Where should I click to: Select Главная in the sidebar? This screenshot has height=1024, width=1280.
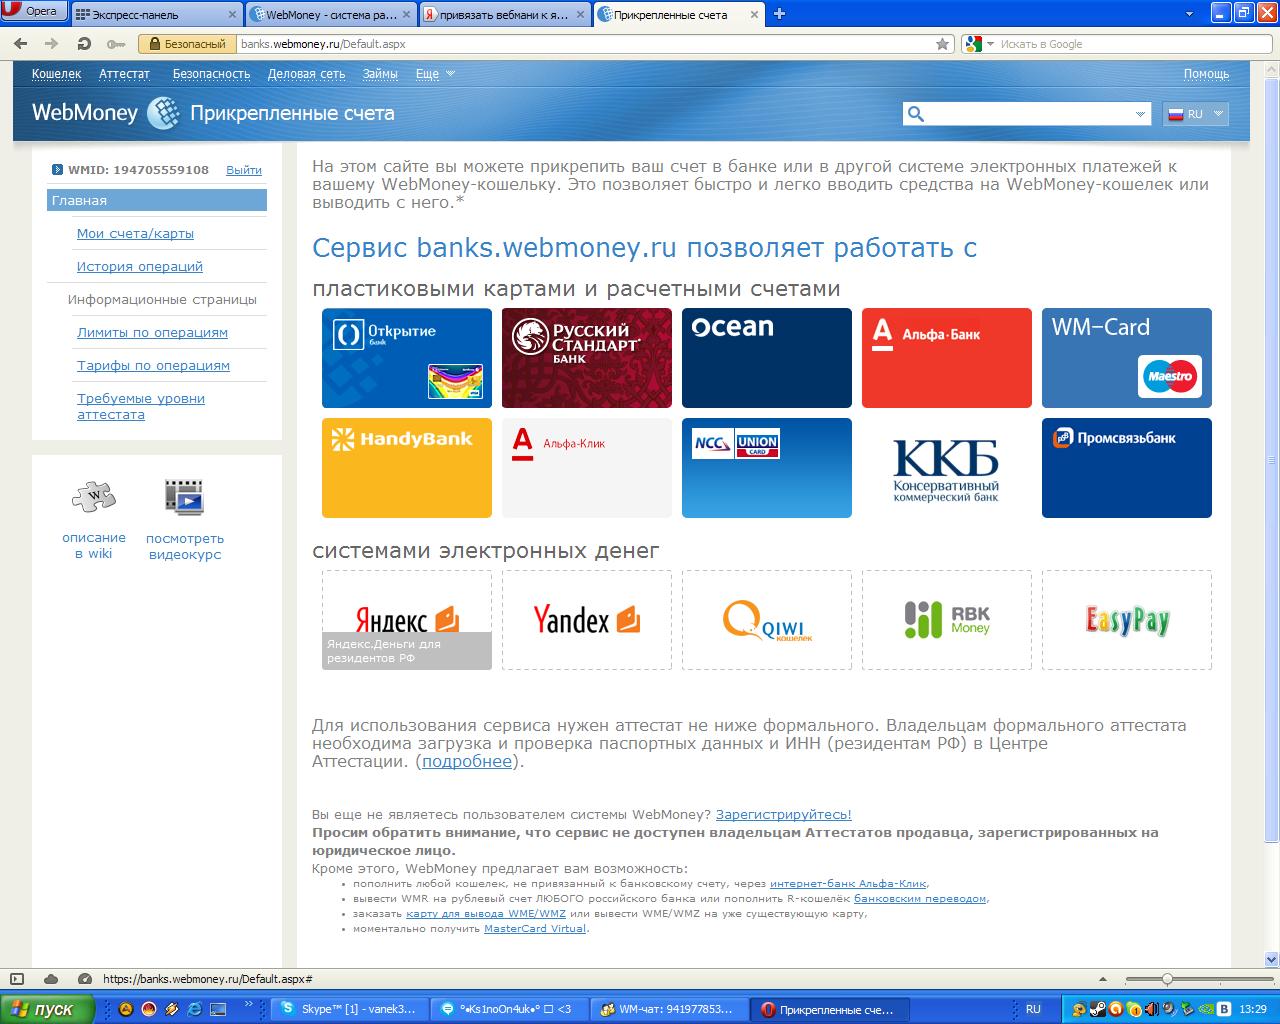[157, 200]
